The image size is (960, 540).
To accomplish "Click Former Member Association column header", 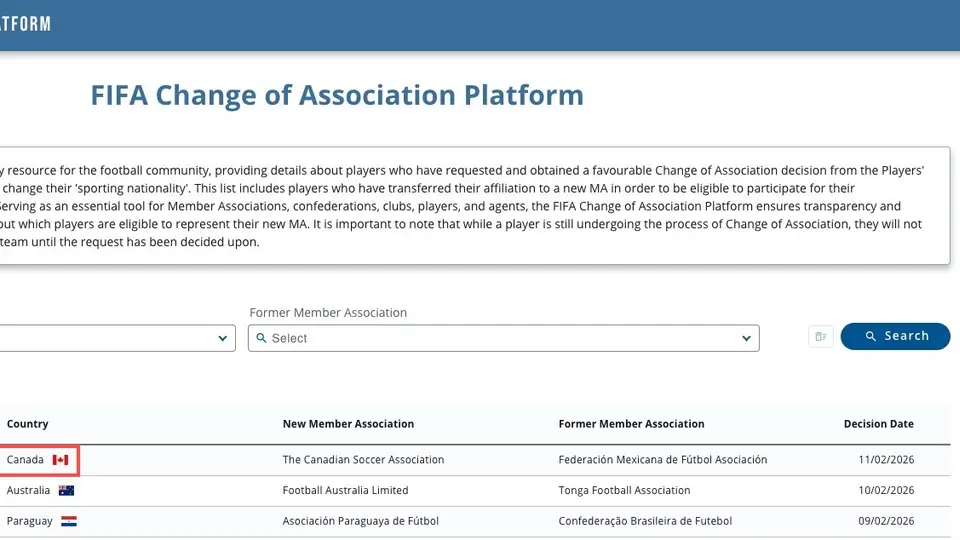I will pyautogui.click(x=631, y=424).
